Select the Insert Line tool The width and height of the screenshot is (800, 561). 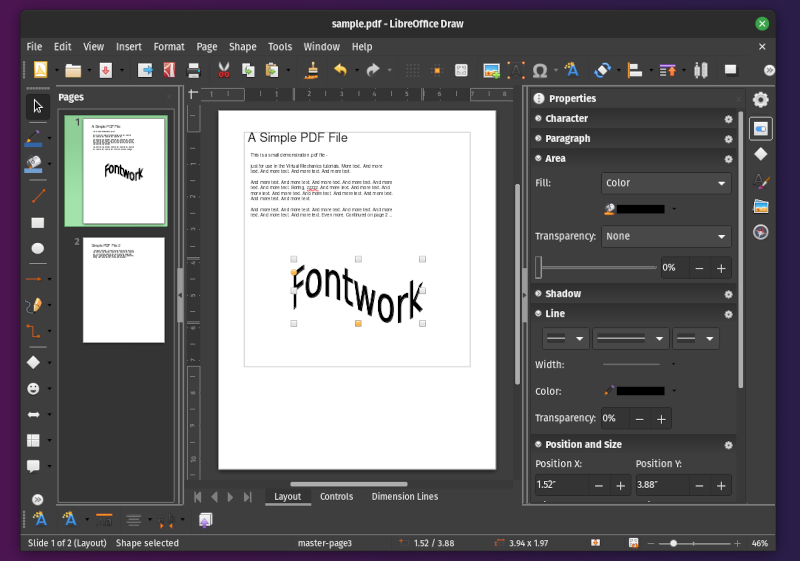pos(38,196)
